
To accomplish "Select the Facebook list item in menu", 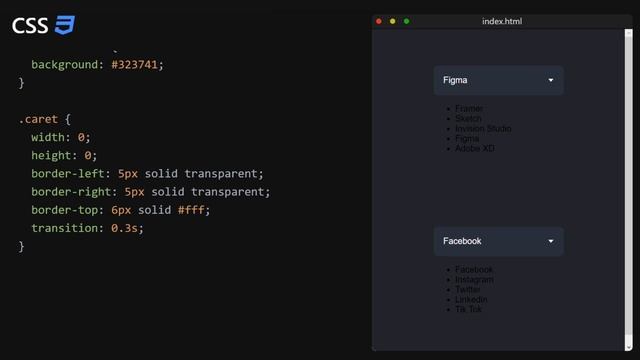I will point(474,269).
